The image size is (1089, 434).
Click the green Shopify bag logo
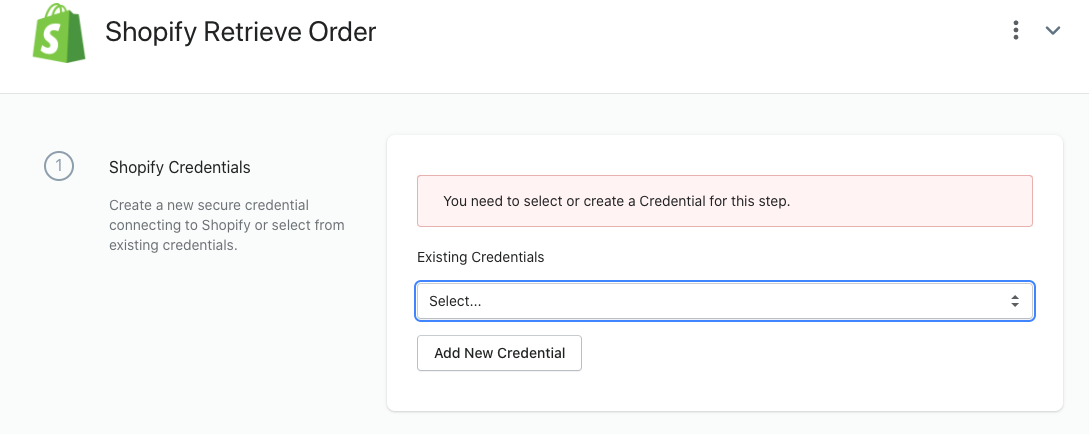pyautogui.click(x=60, y=31)
